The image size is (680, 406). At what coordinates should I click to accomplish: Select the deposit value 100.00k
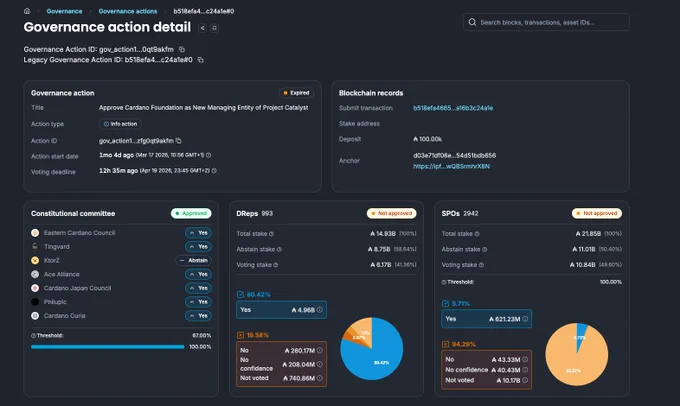(x=428, y=139)
